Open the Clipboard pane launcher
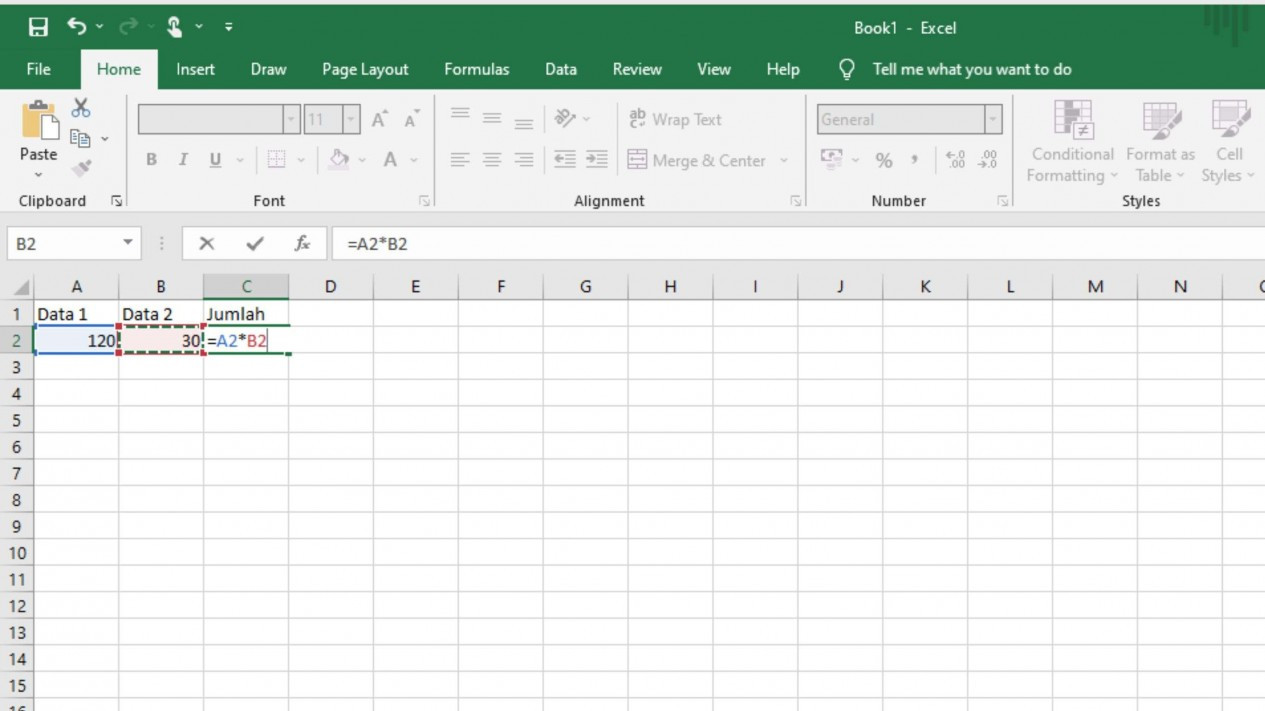 point(116,201)
